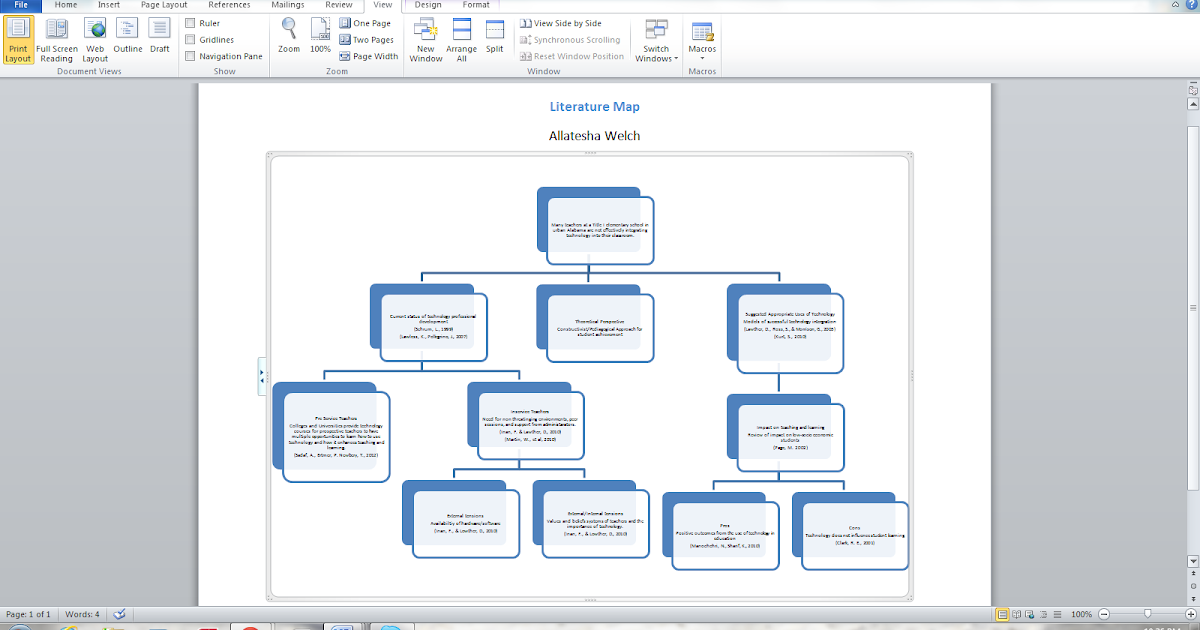Split the document window
This screenshot has width=1200, height=630.
pos(495,40)
